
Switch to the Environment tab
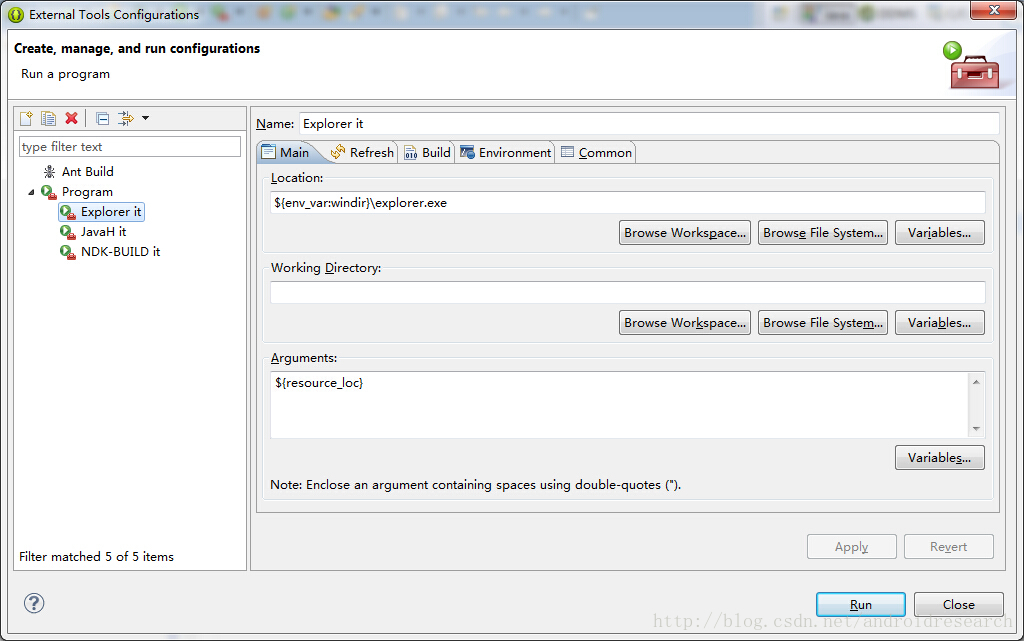(x=506, y=153)
